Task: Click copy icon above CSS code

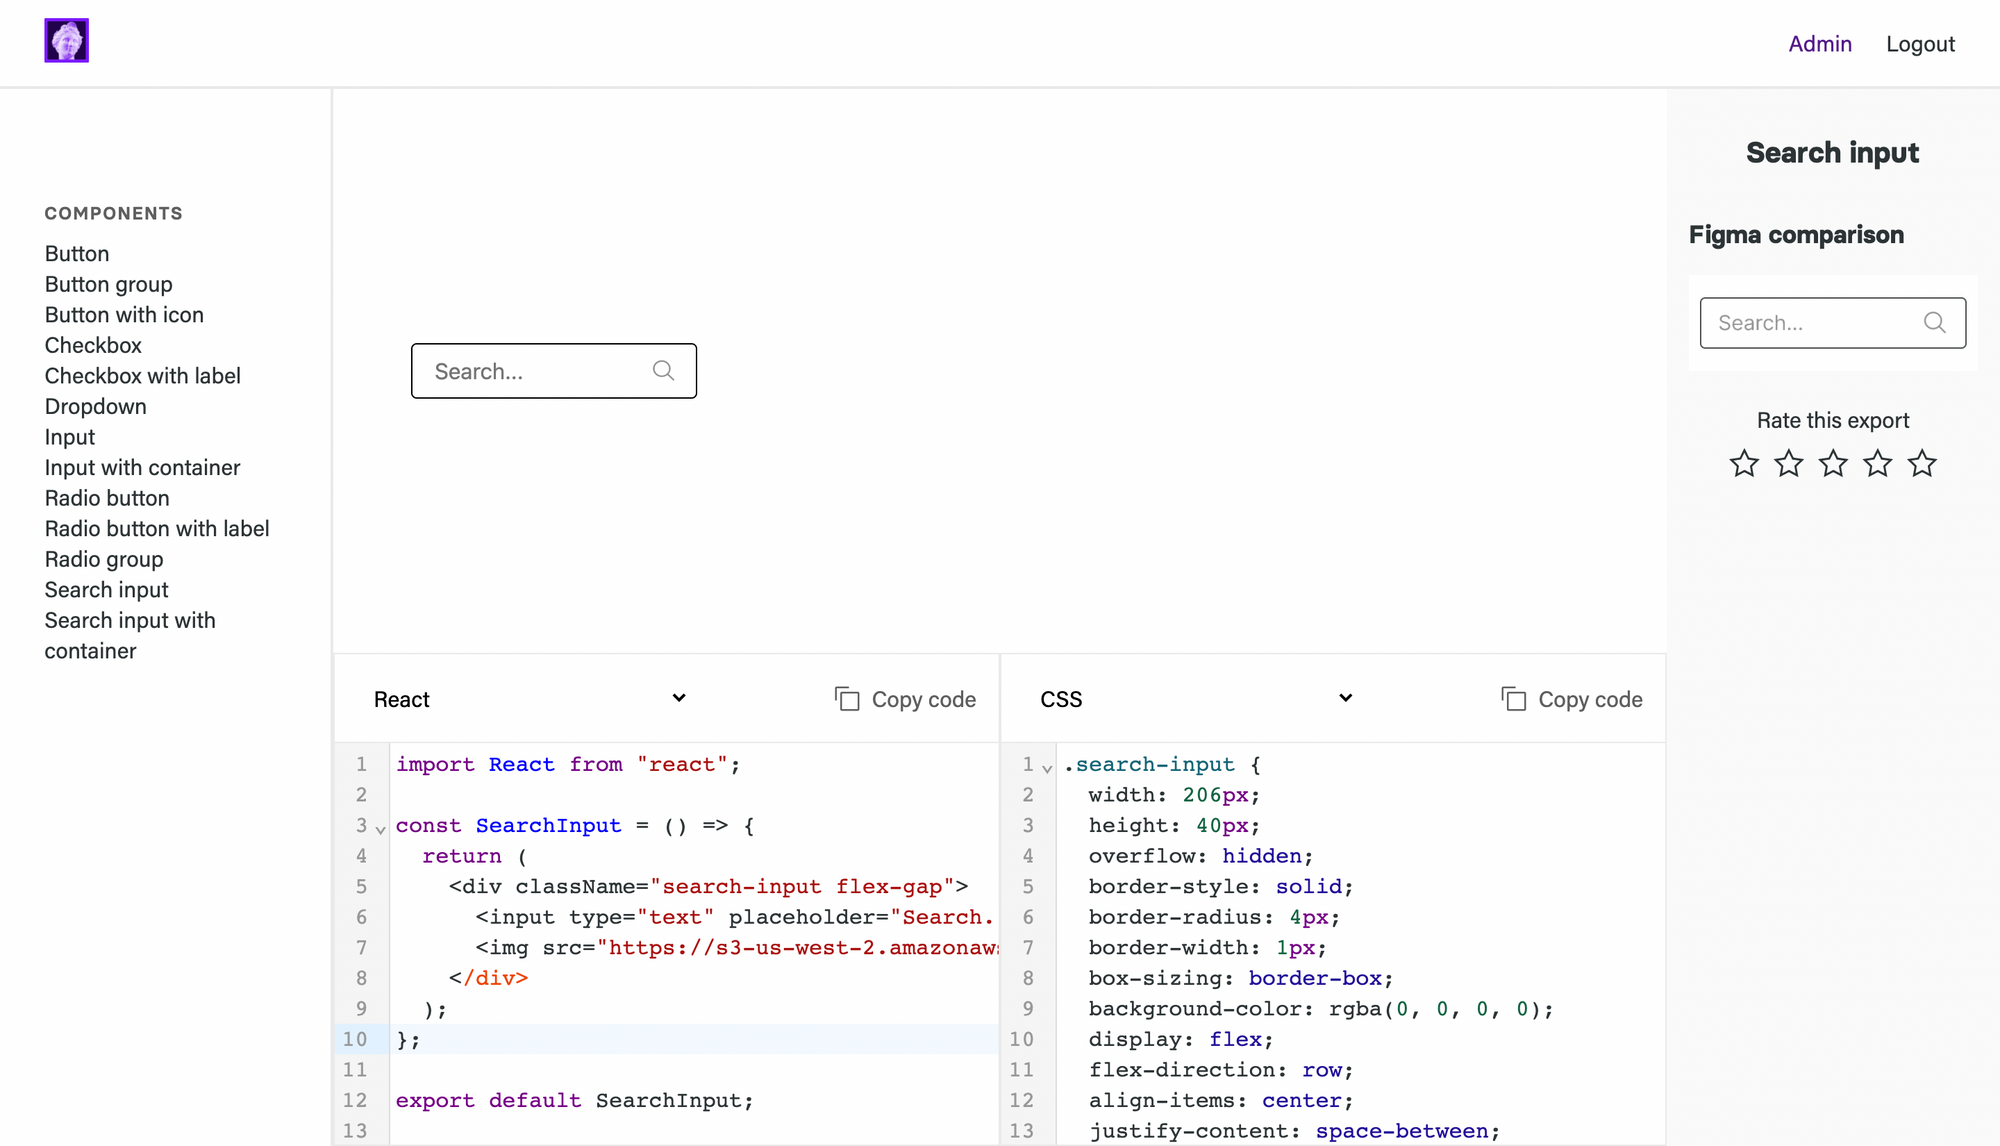Action: click(1513, 699)
